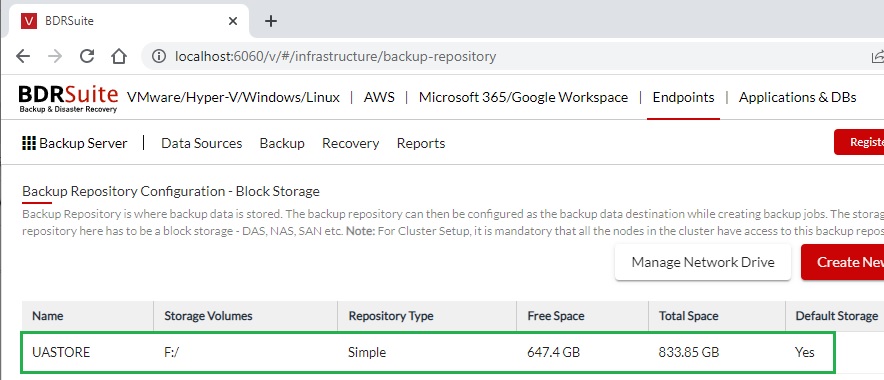884x380 pixels.
Task: Click the browser forward arrow
Action: [55, 56]
